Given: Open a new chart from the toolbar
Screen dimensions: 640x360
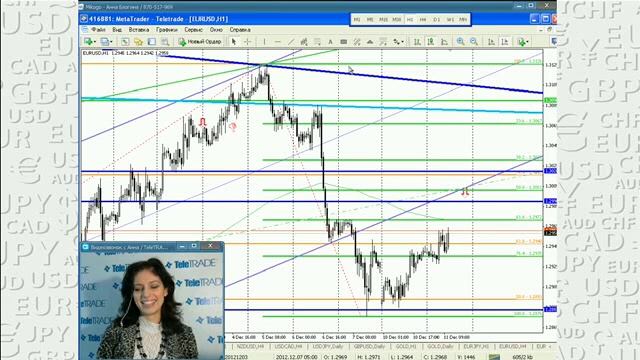Looking at the screenshot, I should (88, 42).
